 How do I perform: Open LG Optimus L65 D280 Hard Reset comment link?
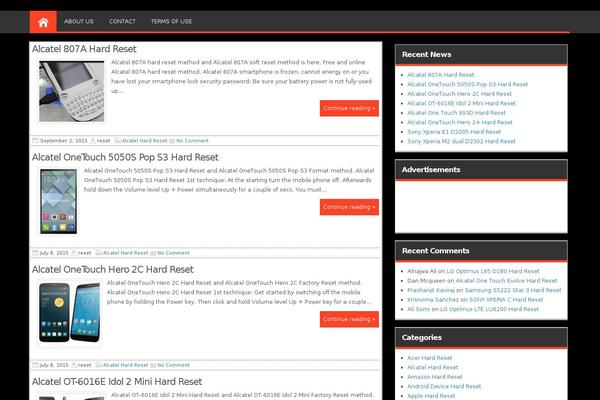click(493, 271)
